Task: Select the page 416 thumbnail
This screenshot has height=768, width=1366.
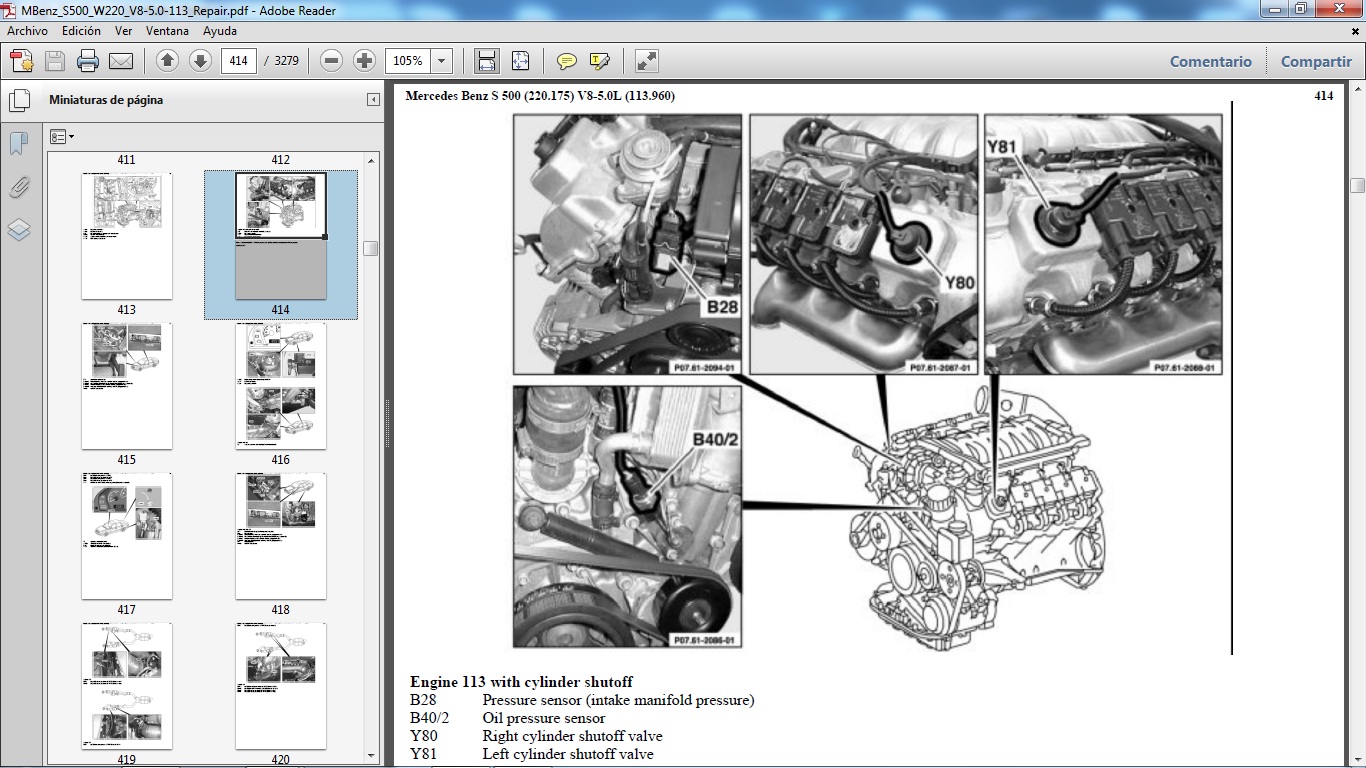Action: 280,386
